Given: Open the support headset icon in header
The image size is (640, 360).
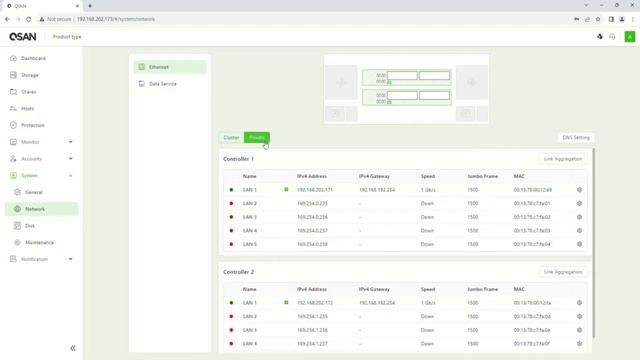Looking at the screenshot, I should pyautogui.click(x=612, y=37).
